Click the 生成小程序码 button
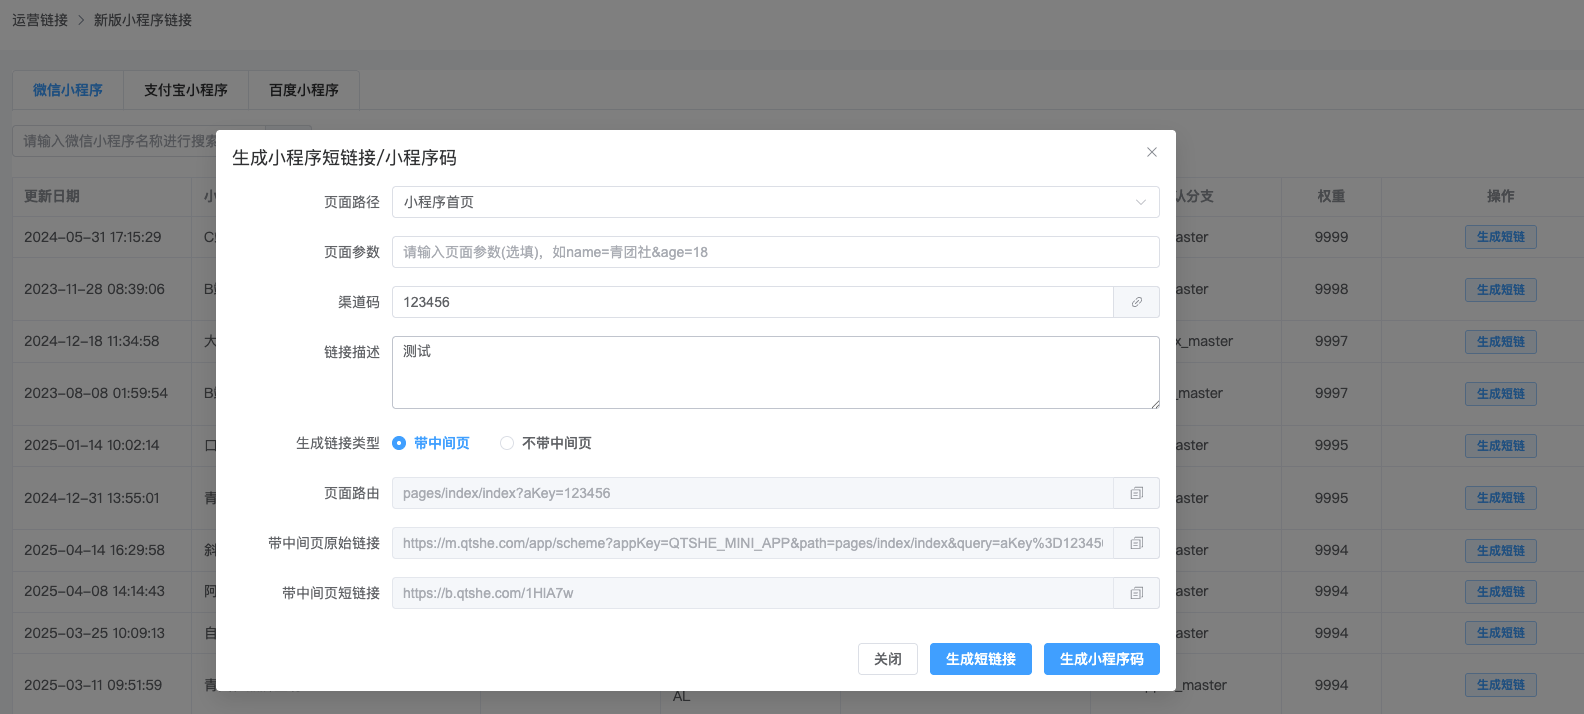 click(x=1102, y=659)
